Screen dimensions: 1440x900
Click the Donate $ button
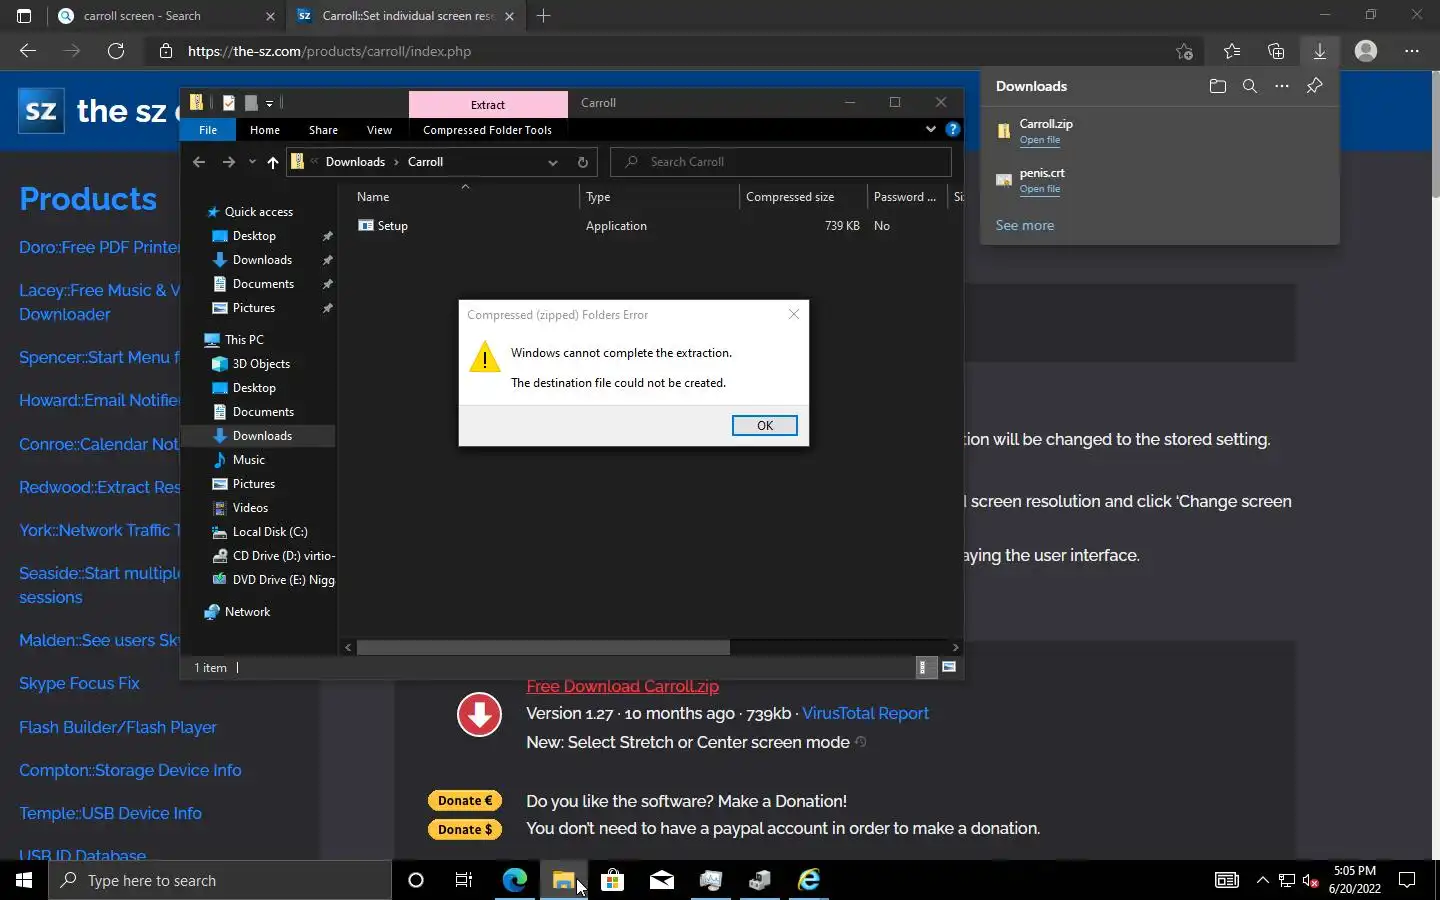pyautogui.click(x=465, y=829)
